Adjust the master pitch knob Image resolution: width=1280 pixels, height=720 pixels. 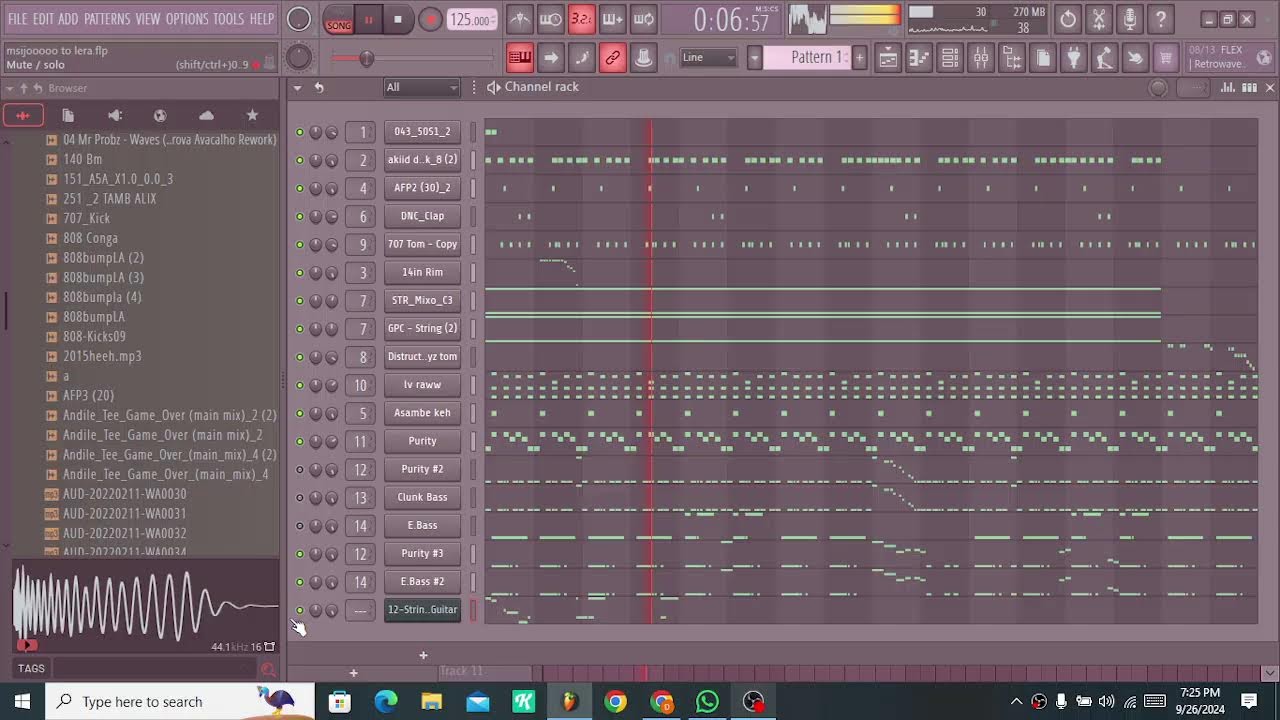pos(299,58)
